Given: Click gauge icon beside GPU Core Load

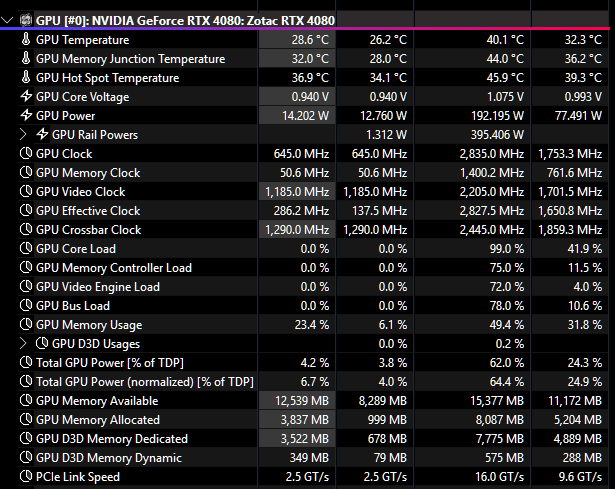Looking at the screenshot, I should click(x=26, y=248).
